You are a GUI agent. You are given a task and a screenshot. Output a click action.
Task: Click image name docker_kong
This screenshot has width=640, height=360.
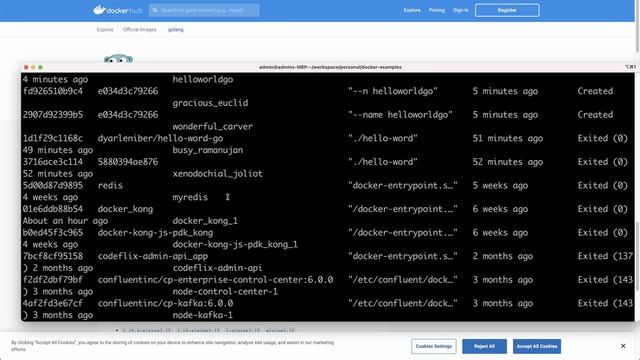[x=125, y=209]
